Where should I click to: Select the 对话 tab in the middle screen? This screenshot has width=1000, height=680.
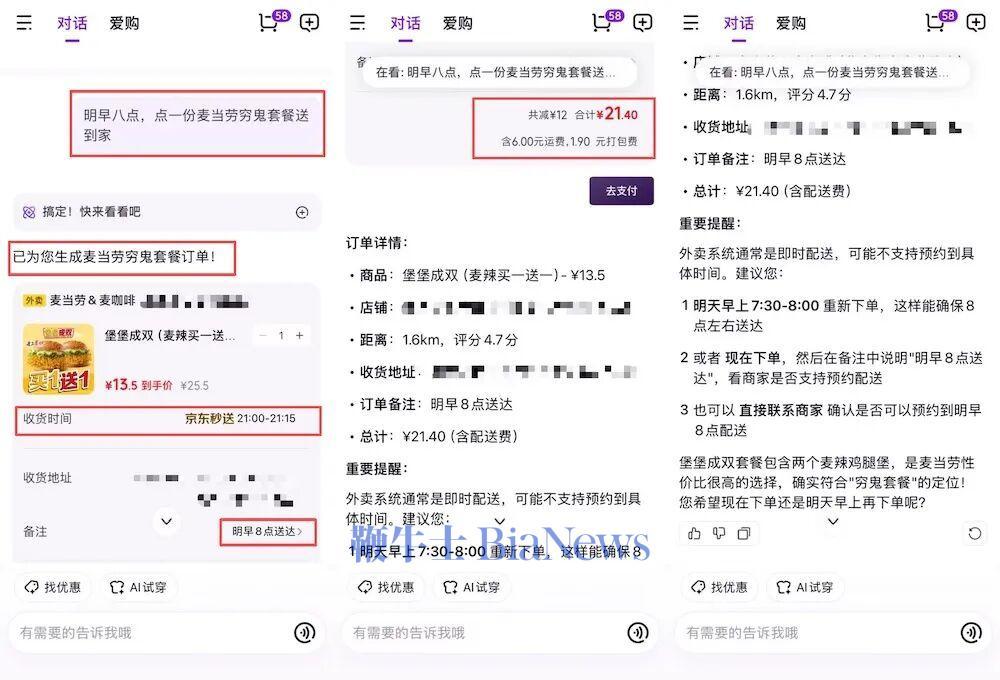click(x=405, y=23)
